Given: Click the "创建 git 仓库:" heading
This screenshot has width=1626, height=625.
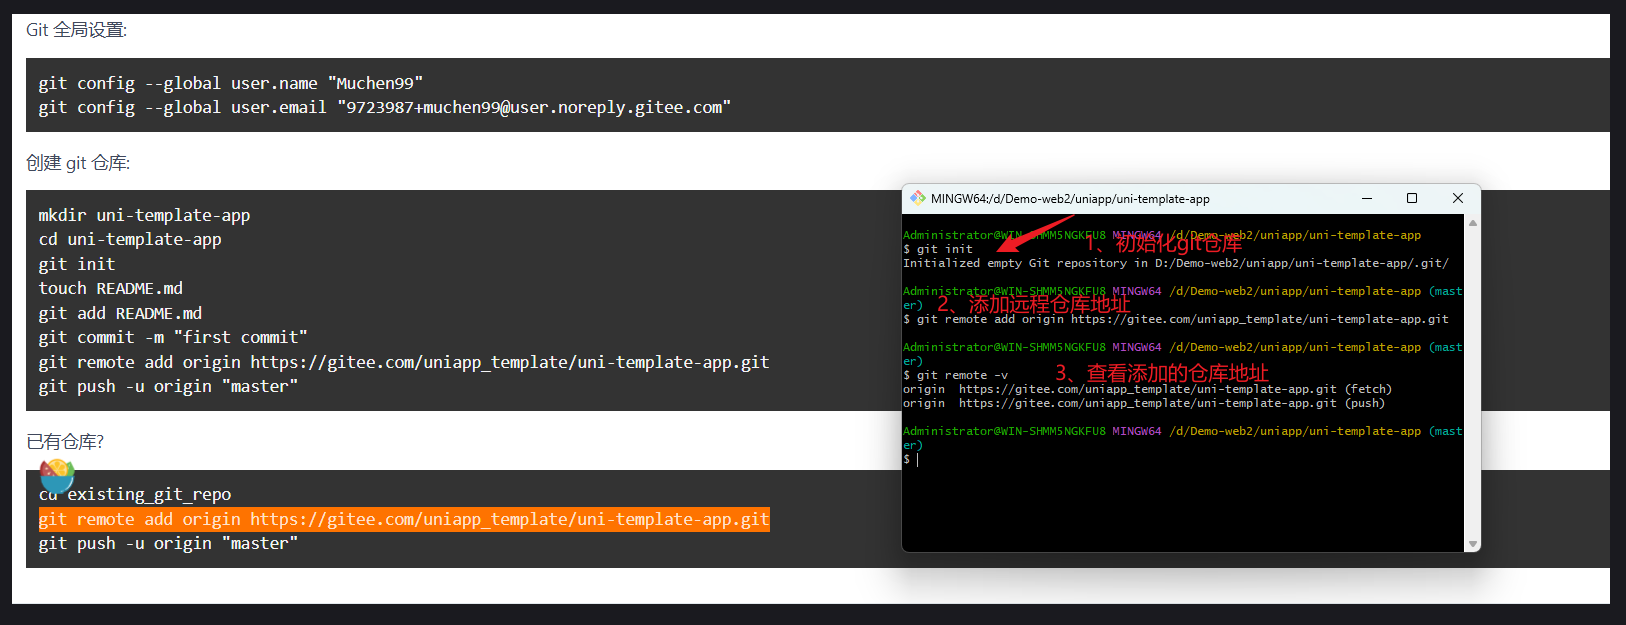Looking at the screenshot, I should click(78, 163).
